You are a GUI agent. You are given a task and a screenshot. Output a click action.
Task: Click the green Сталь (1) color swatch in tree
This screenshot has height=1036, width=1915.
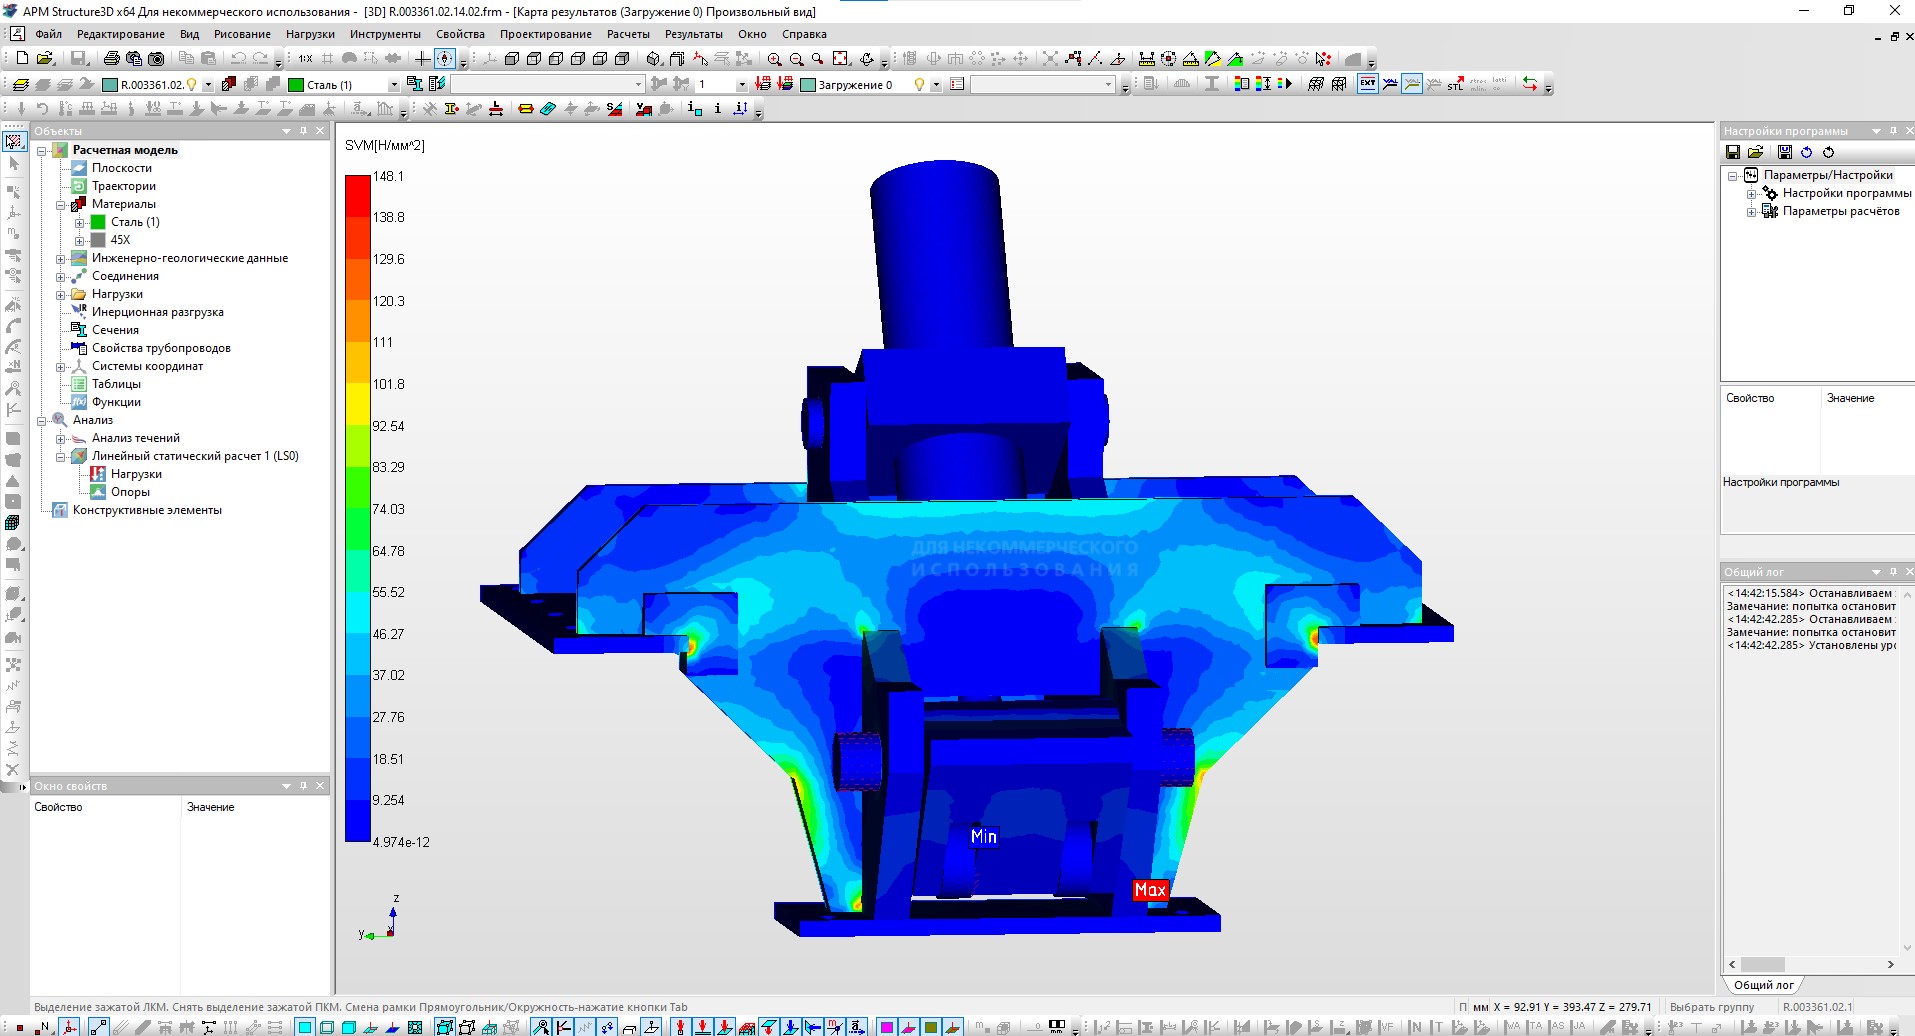pos(98,222)
